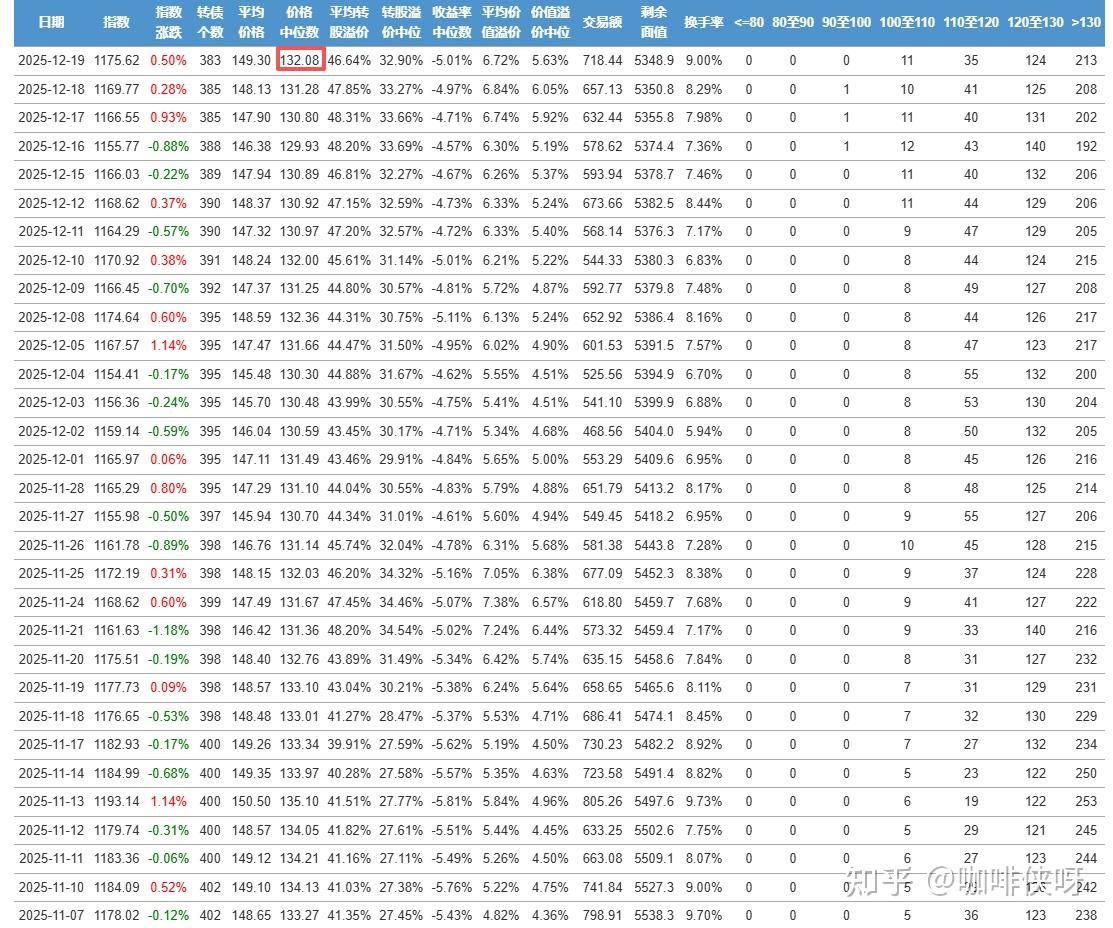The width and height of the screenshot is (1113, 928).
Task: Select the -1.18% index change cell
Action: point(168,630)
